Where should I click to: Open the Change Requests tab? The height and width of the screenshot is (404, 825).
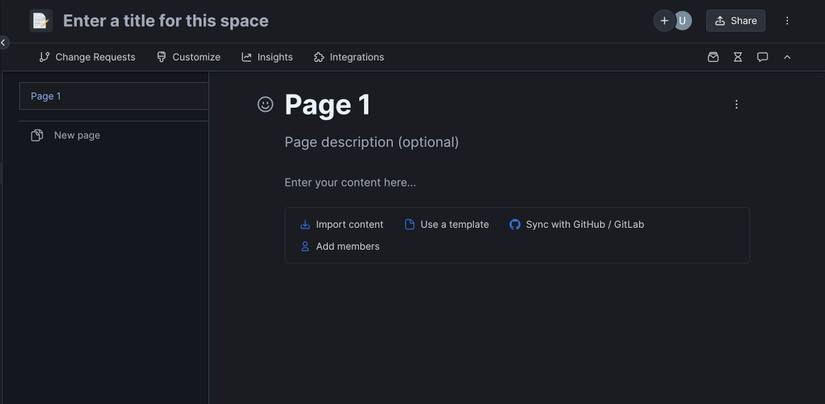[x=87, y=57]
